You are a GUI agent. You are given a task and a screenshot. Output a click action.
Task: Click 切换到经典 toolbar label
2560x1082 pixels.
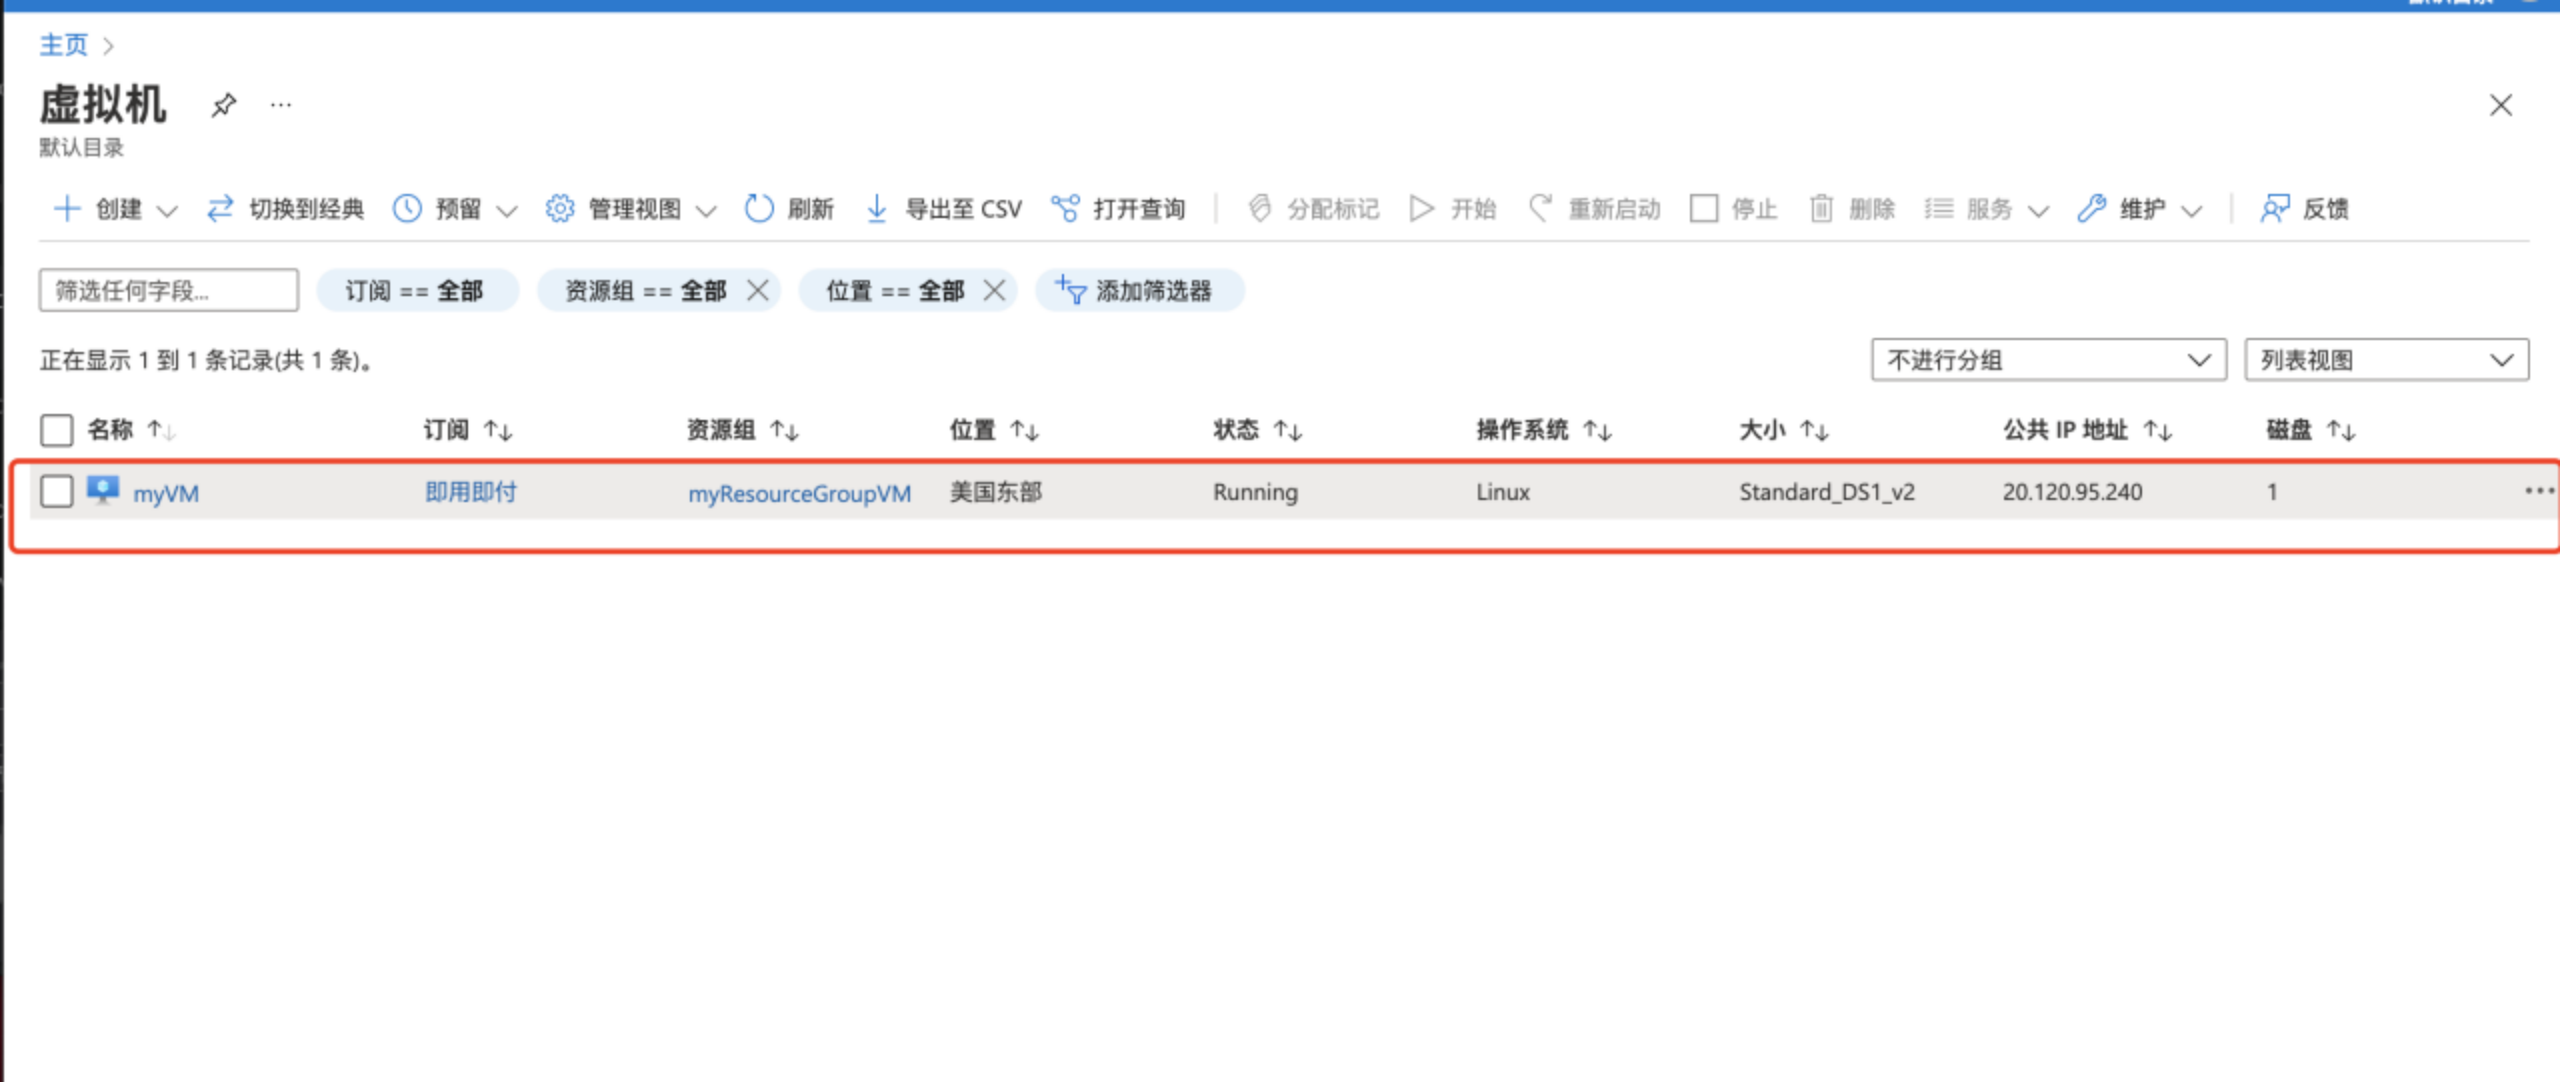pos(306,209)
